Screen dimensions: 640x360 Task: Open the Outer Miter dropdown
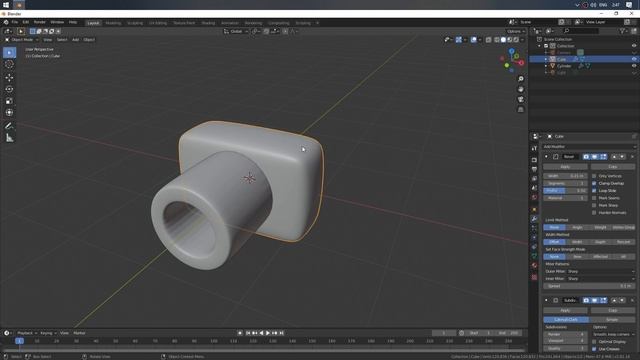(x=601, y=271)
